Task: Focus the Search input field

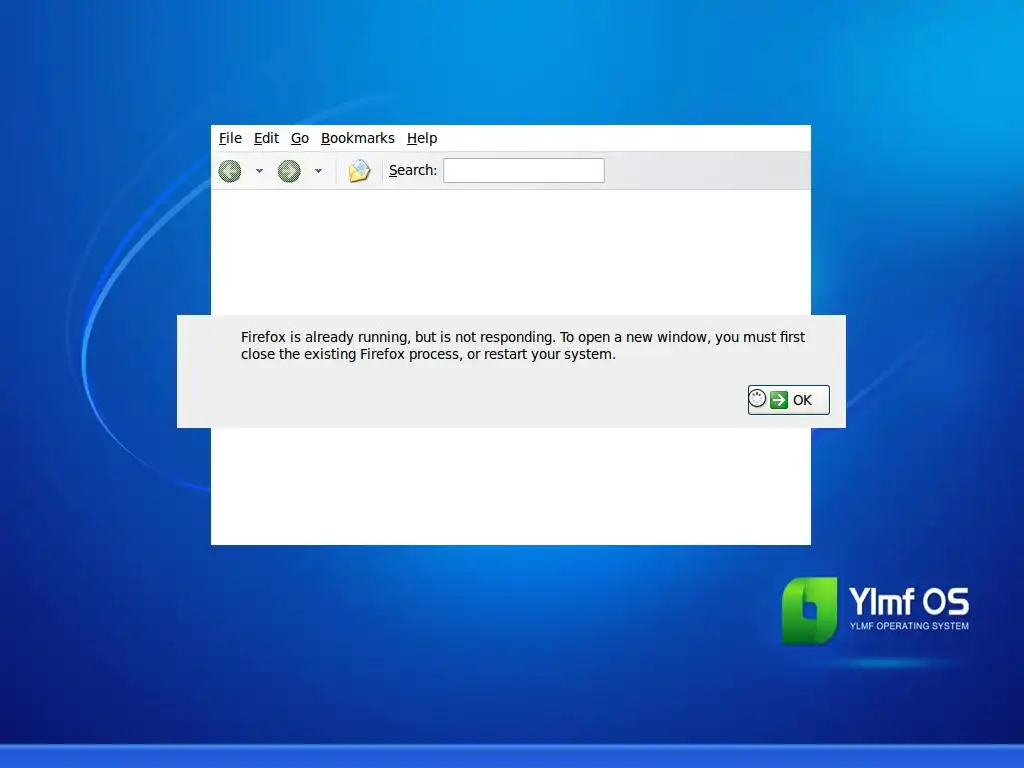Action: tap(524, 170)
